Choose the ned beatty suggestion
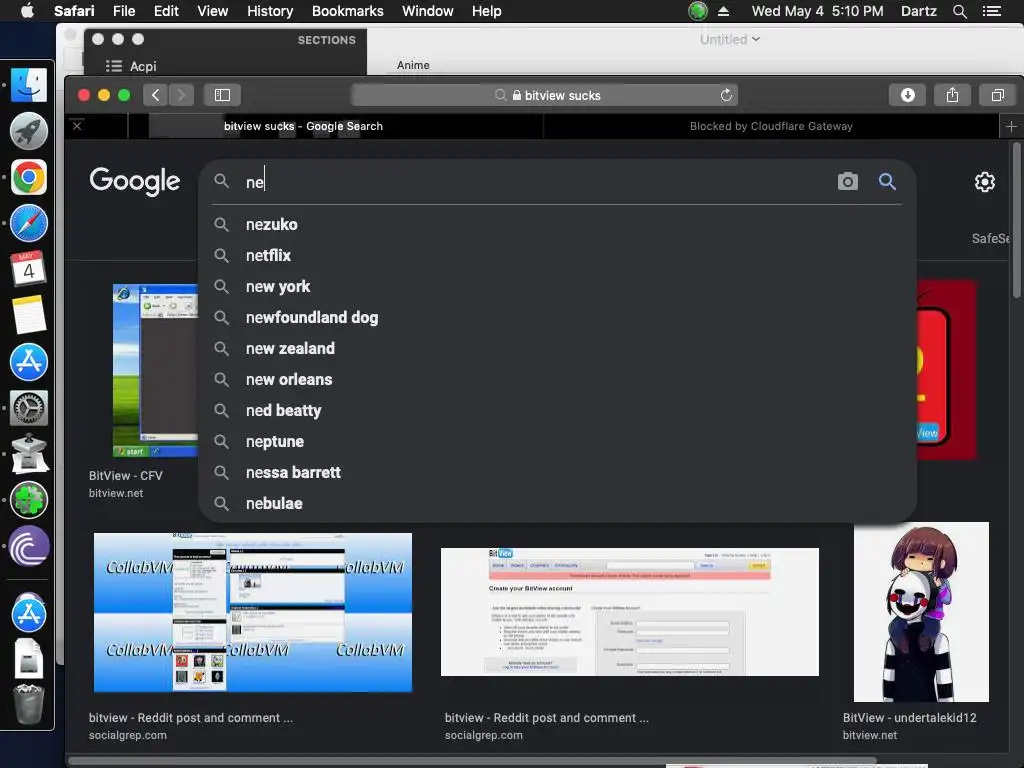The image size is (1024, 768). pyautogui.click(x=557, y=410)
